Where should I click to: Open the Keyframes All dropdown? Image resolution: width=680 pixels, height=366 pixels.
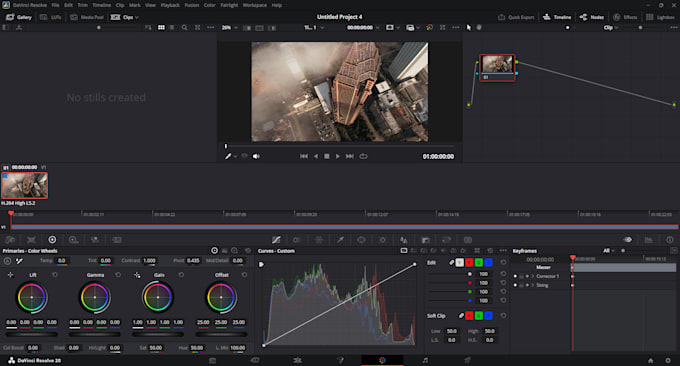tap(609, 251)
